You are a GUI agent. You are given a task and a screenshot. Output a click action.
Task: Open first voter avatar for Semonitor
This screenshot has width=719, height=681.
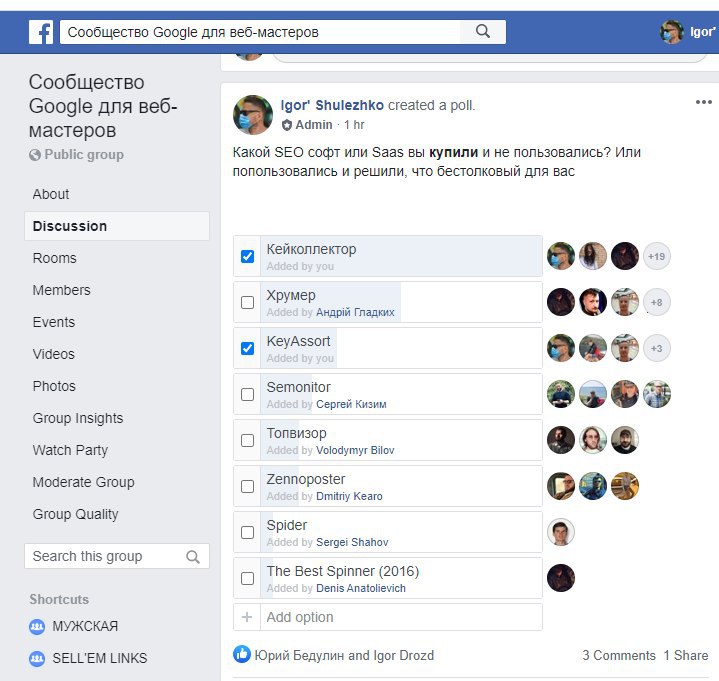561,394
